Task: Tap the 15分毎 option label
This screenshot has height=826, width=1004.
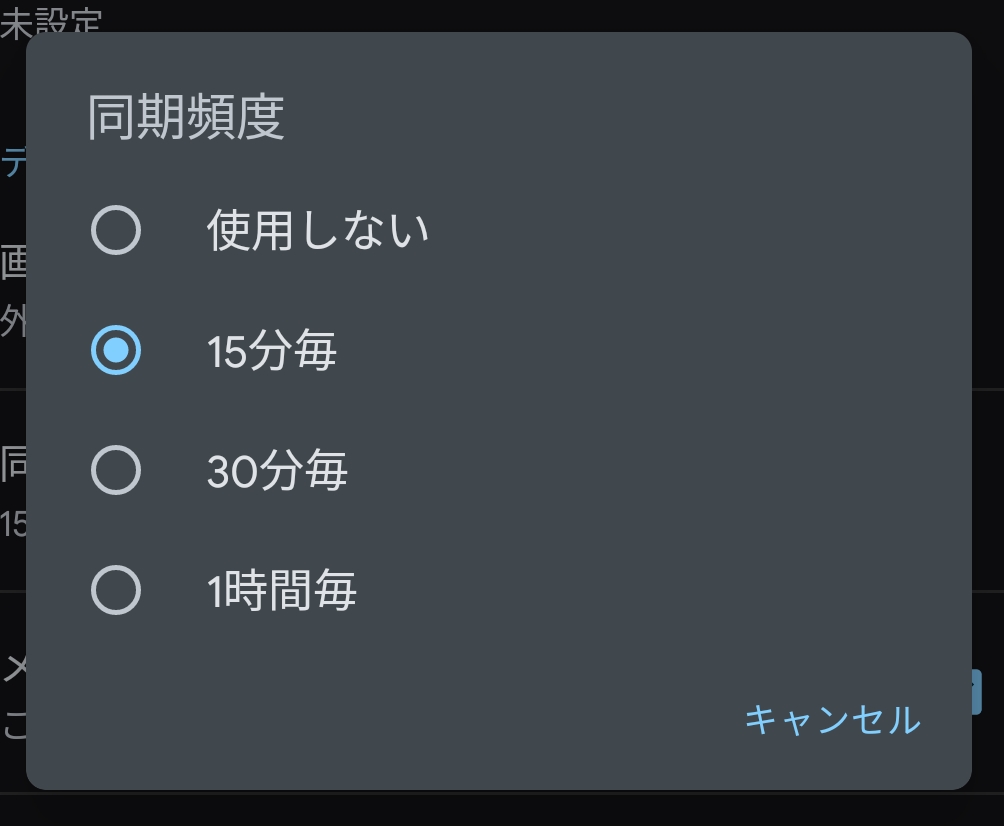Action: point(272,352)
